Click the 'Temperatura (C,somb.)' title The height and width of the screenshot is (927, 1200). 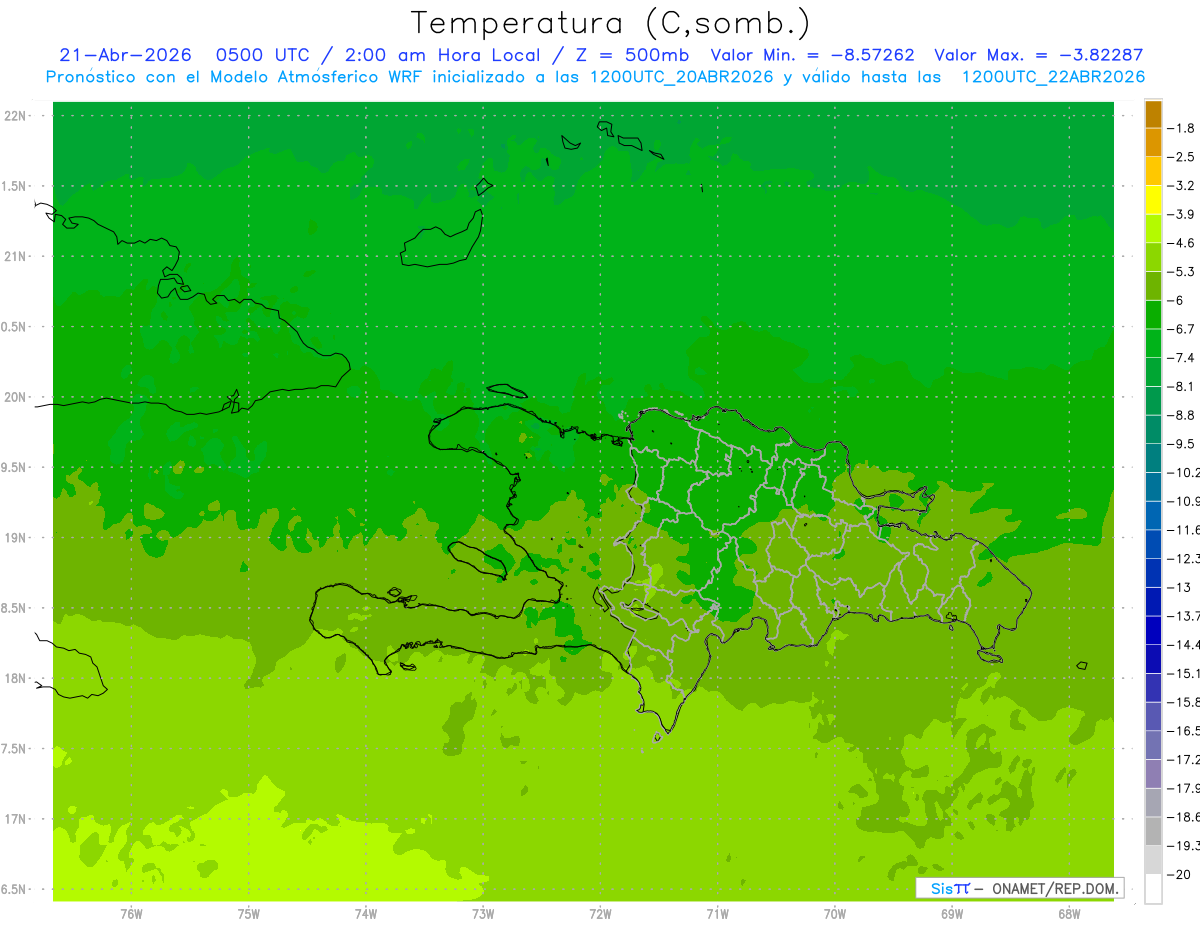pyautogui.click(x=610, y=23)
